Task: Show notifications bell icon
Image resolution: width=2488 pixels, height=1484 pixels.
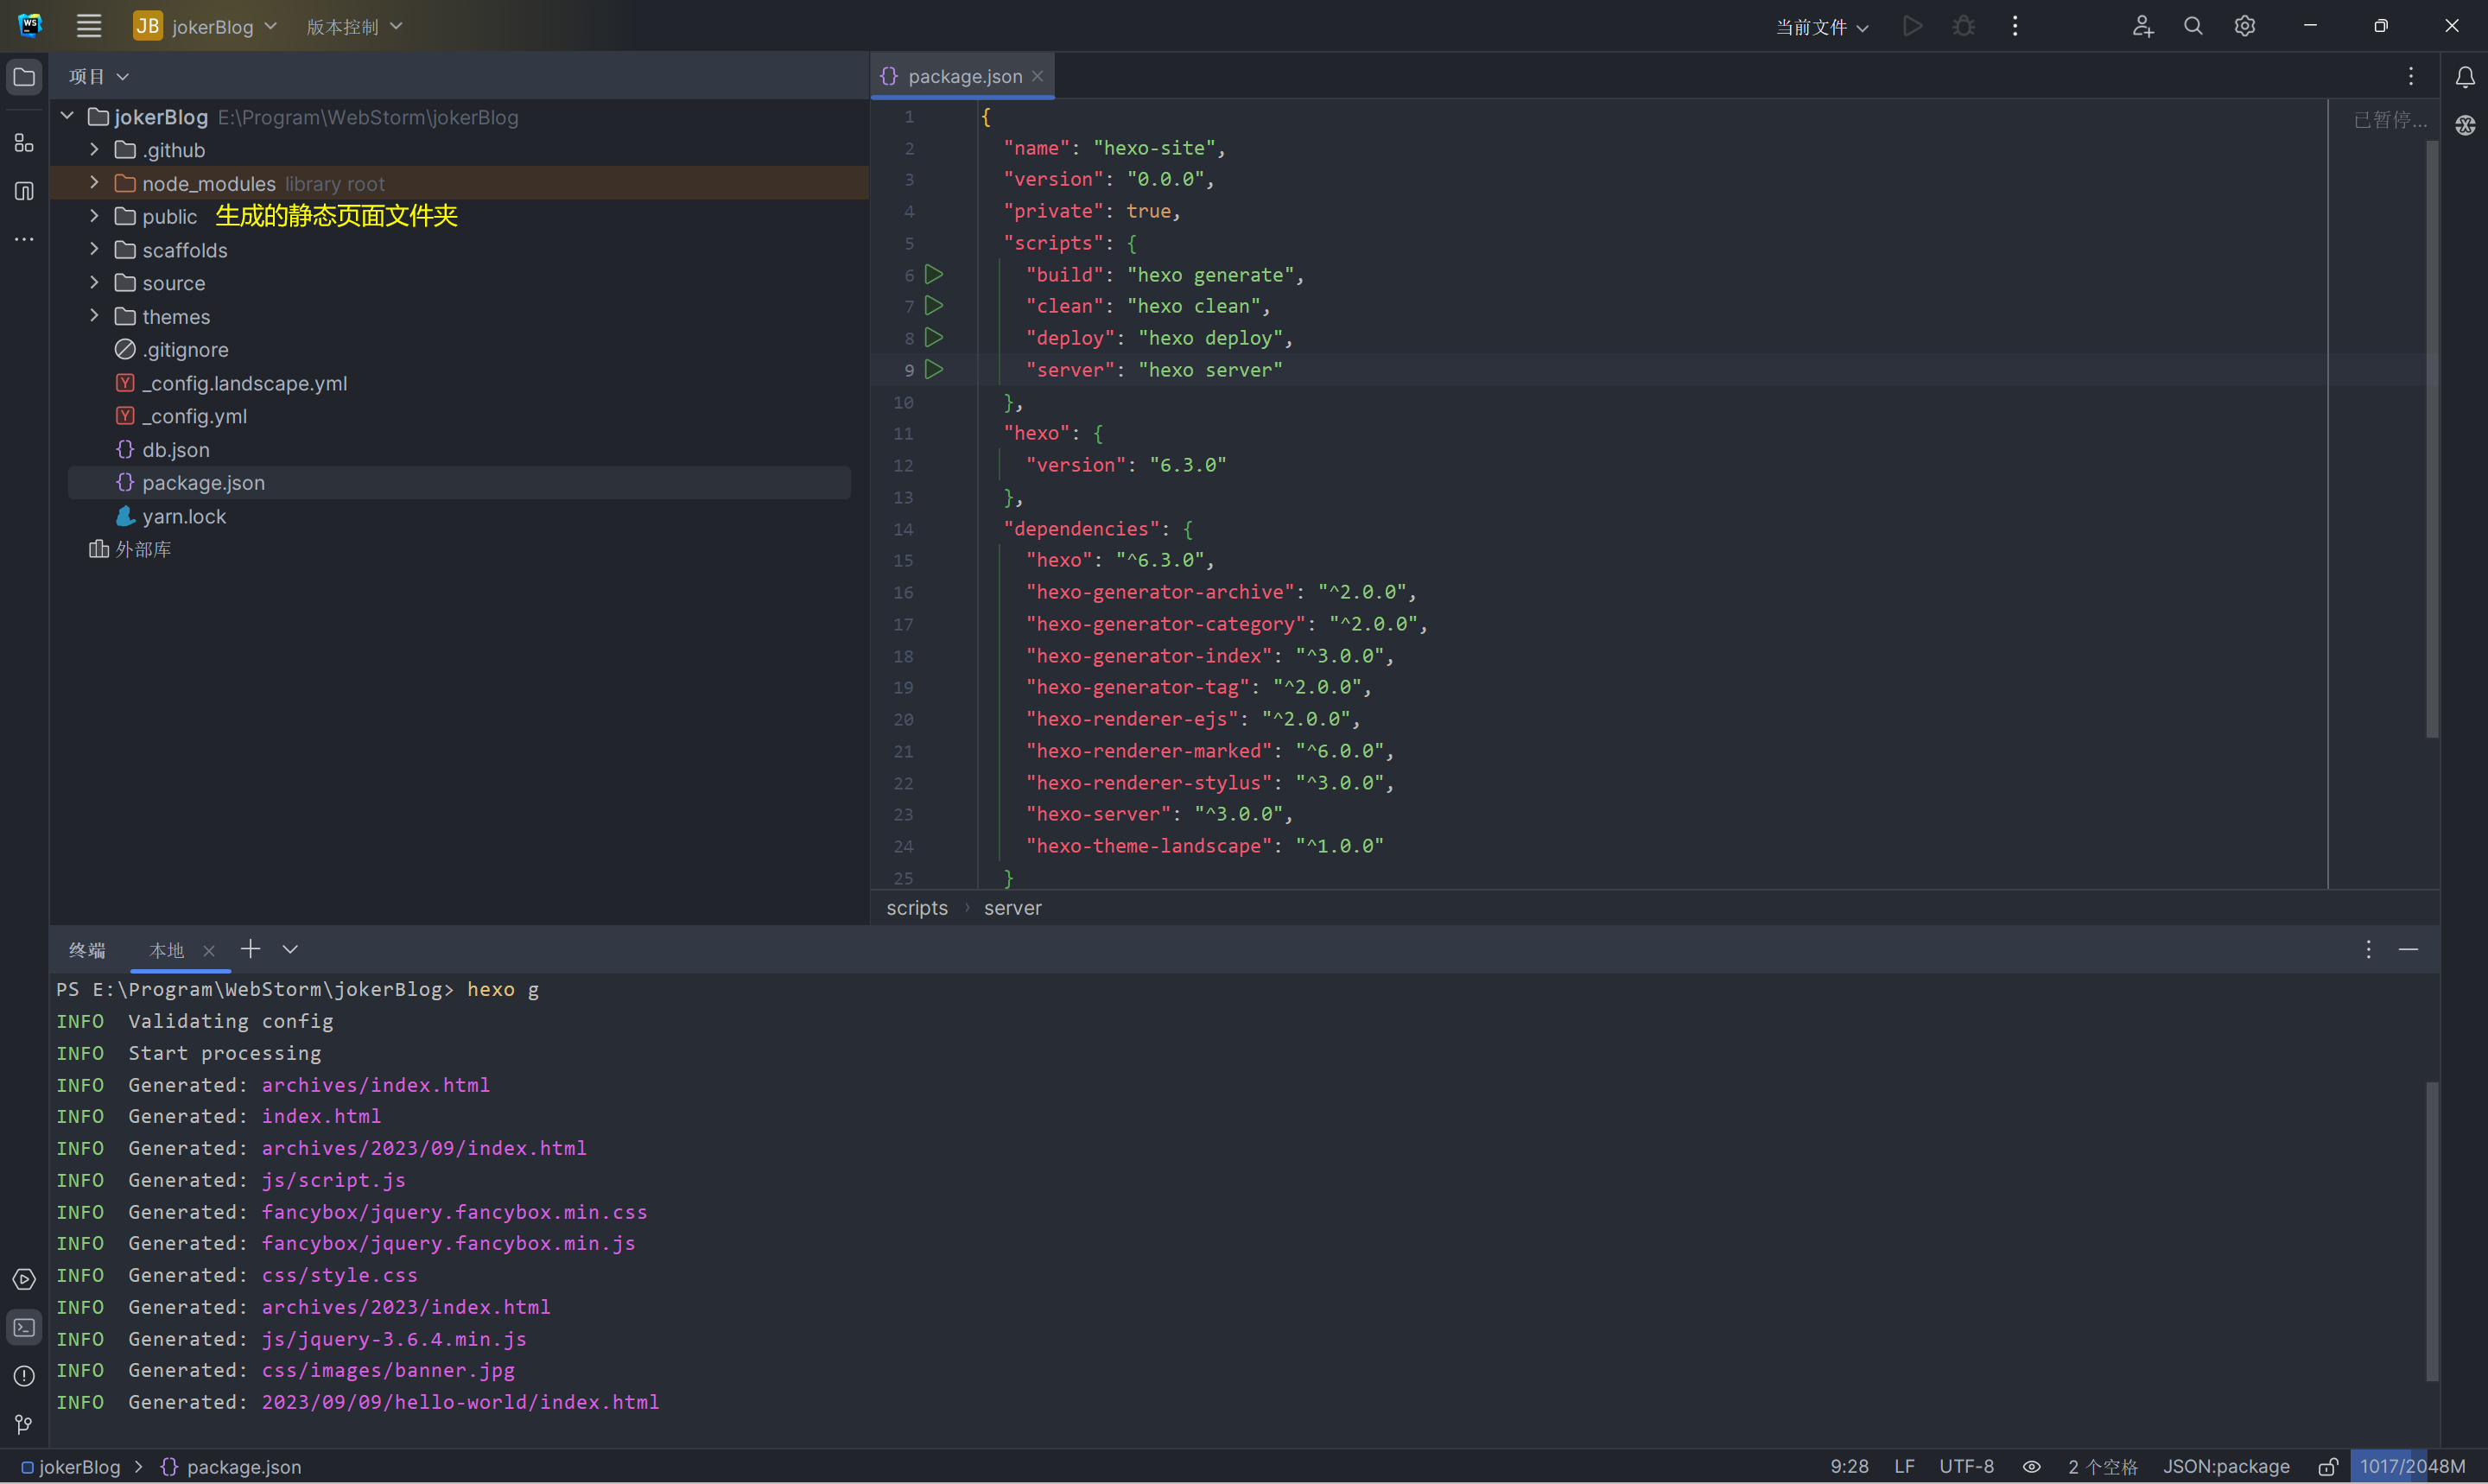Action: pyautogui.click(x=2465, y=77)
